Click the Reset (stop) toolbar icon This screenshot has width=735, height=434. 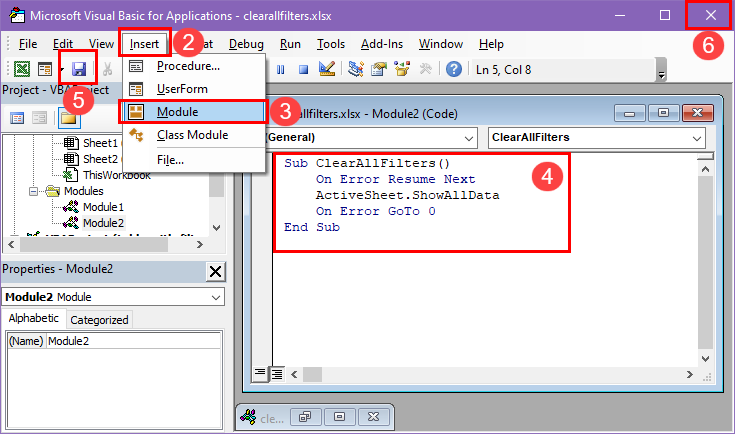point(303,70)
